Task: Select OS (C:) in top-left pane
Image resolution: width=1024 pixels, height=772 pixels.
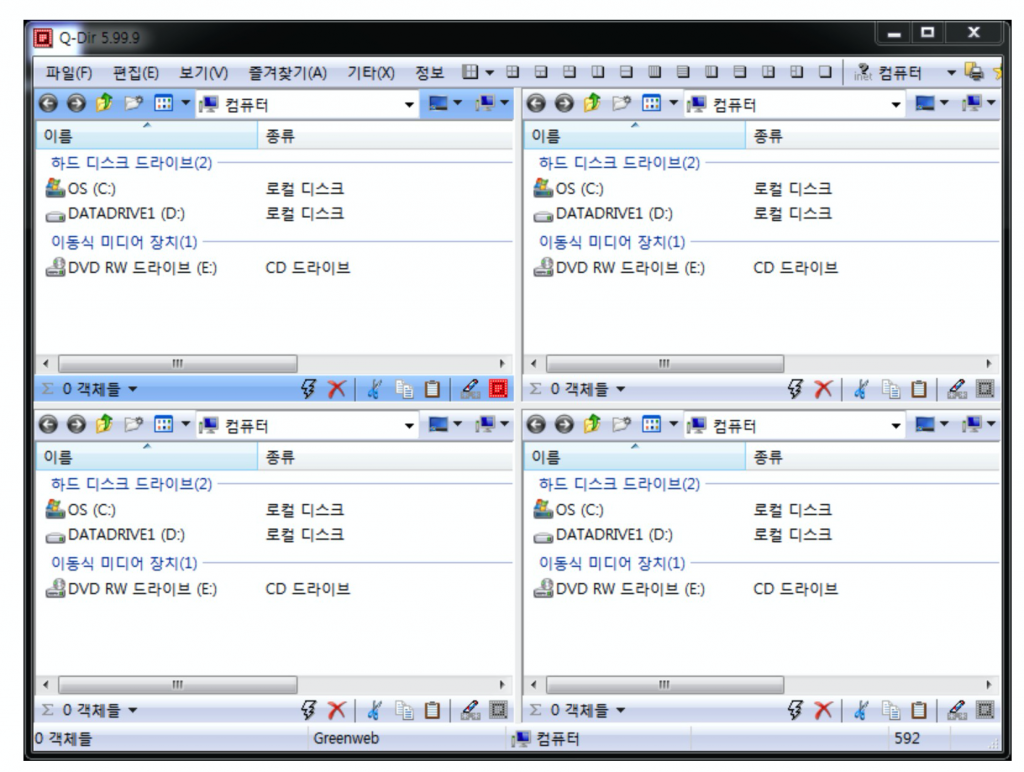Action: pyautogui.click(x=80, y=188)
